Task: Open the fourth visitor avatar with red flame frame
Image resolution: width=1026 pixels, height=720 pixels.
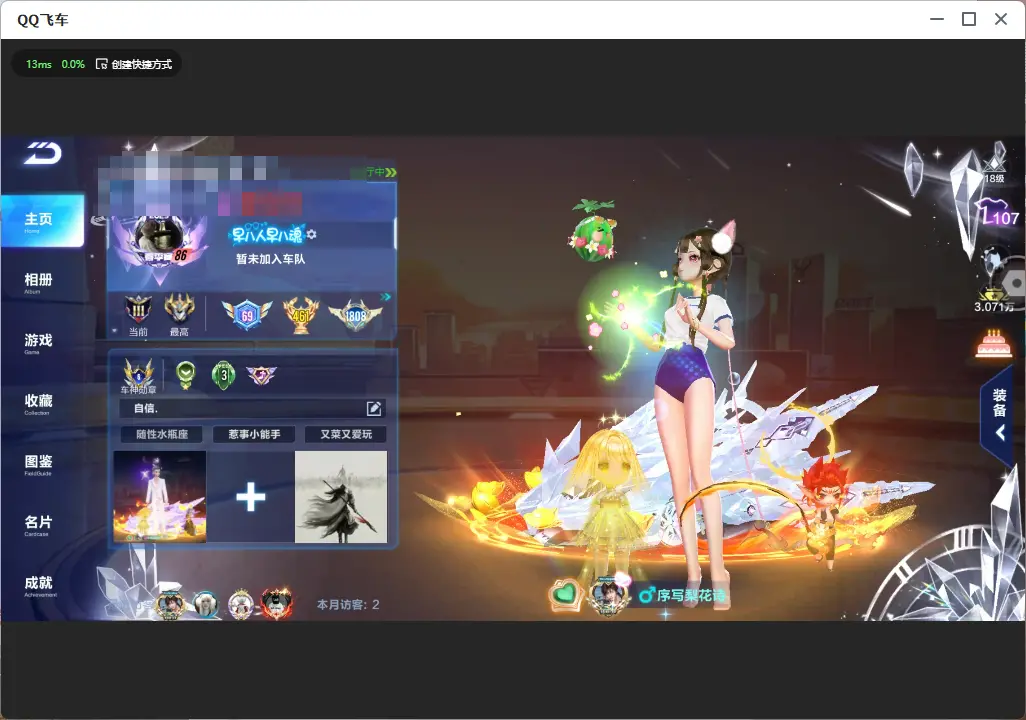Action: tap(277, 603)
